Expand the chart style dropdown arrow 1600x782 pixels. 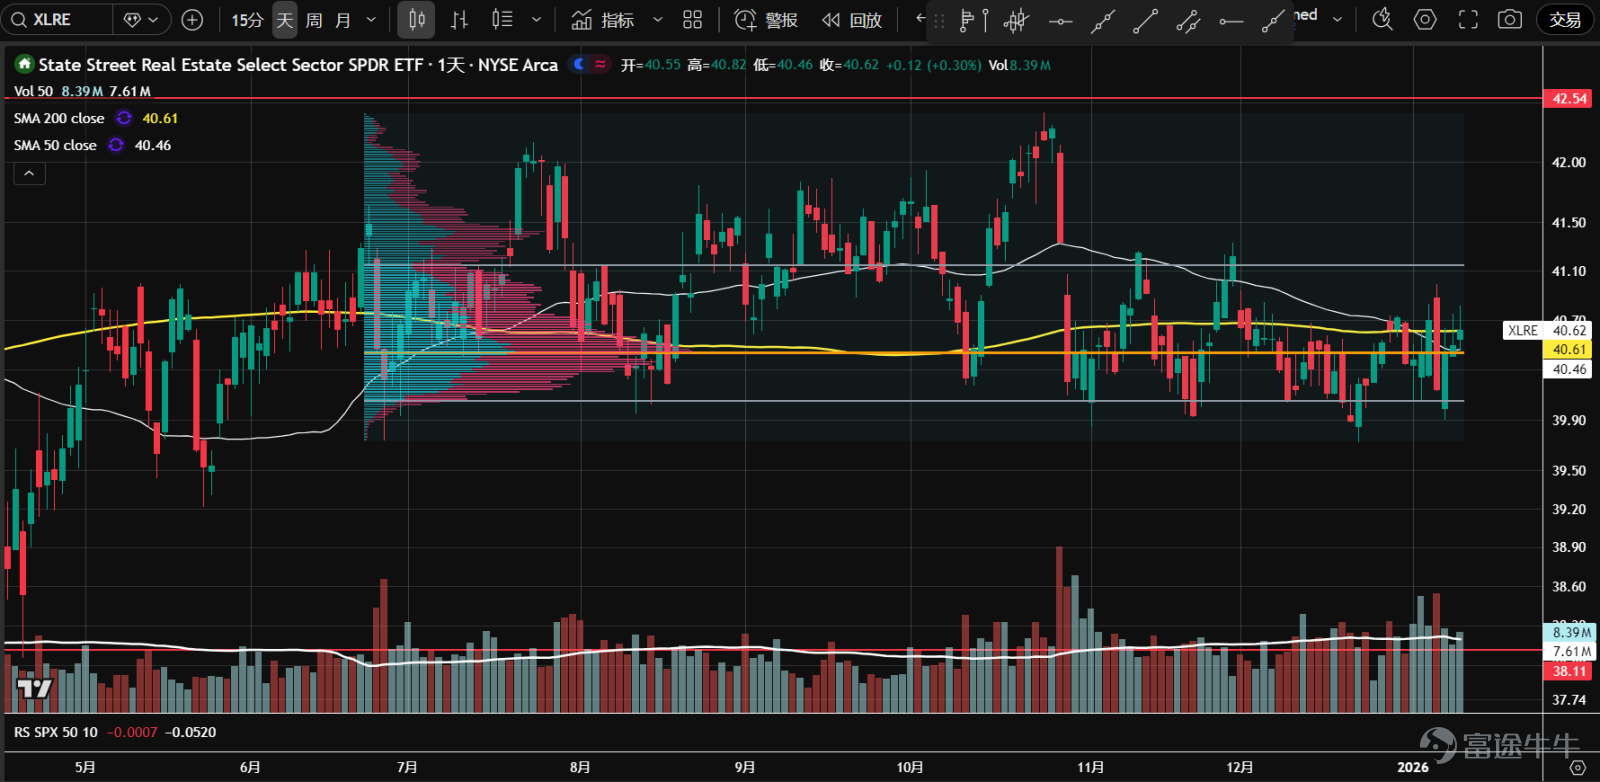coord(536,20)
